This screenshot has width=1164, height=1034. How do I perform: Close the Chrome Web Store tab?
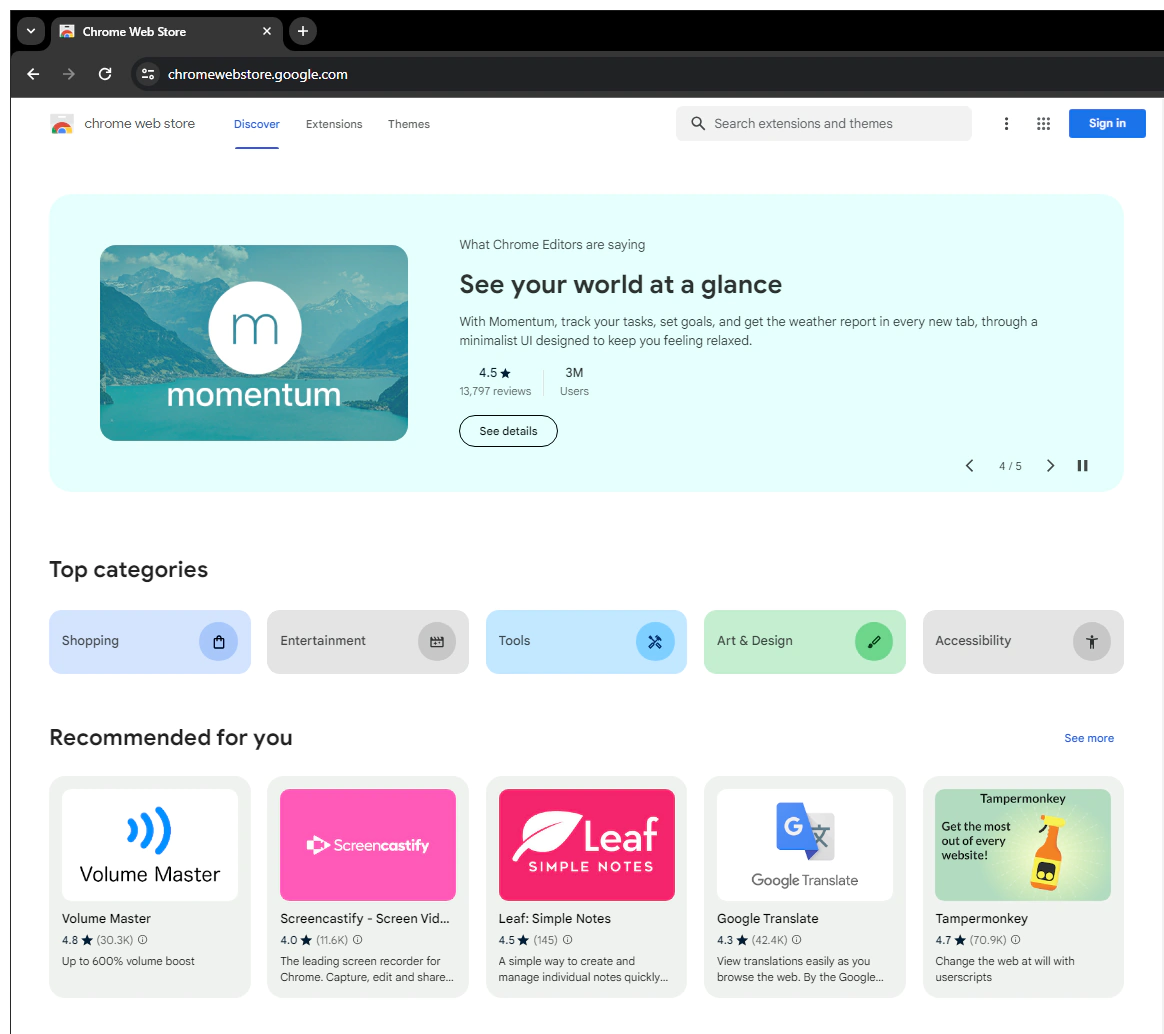point(267,31)
